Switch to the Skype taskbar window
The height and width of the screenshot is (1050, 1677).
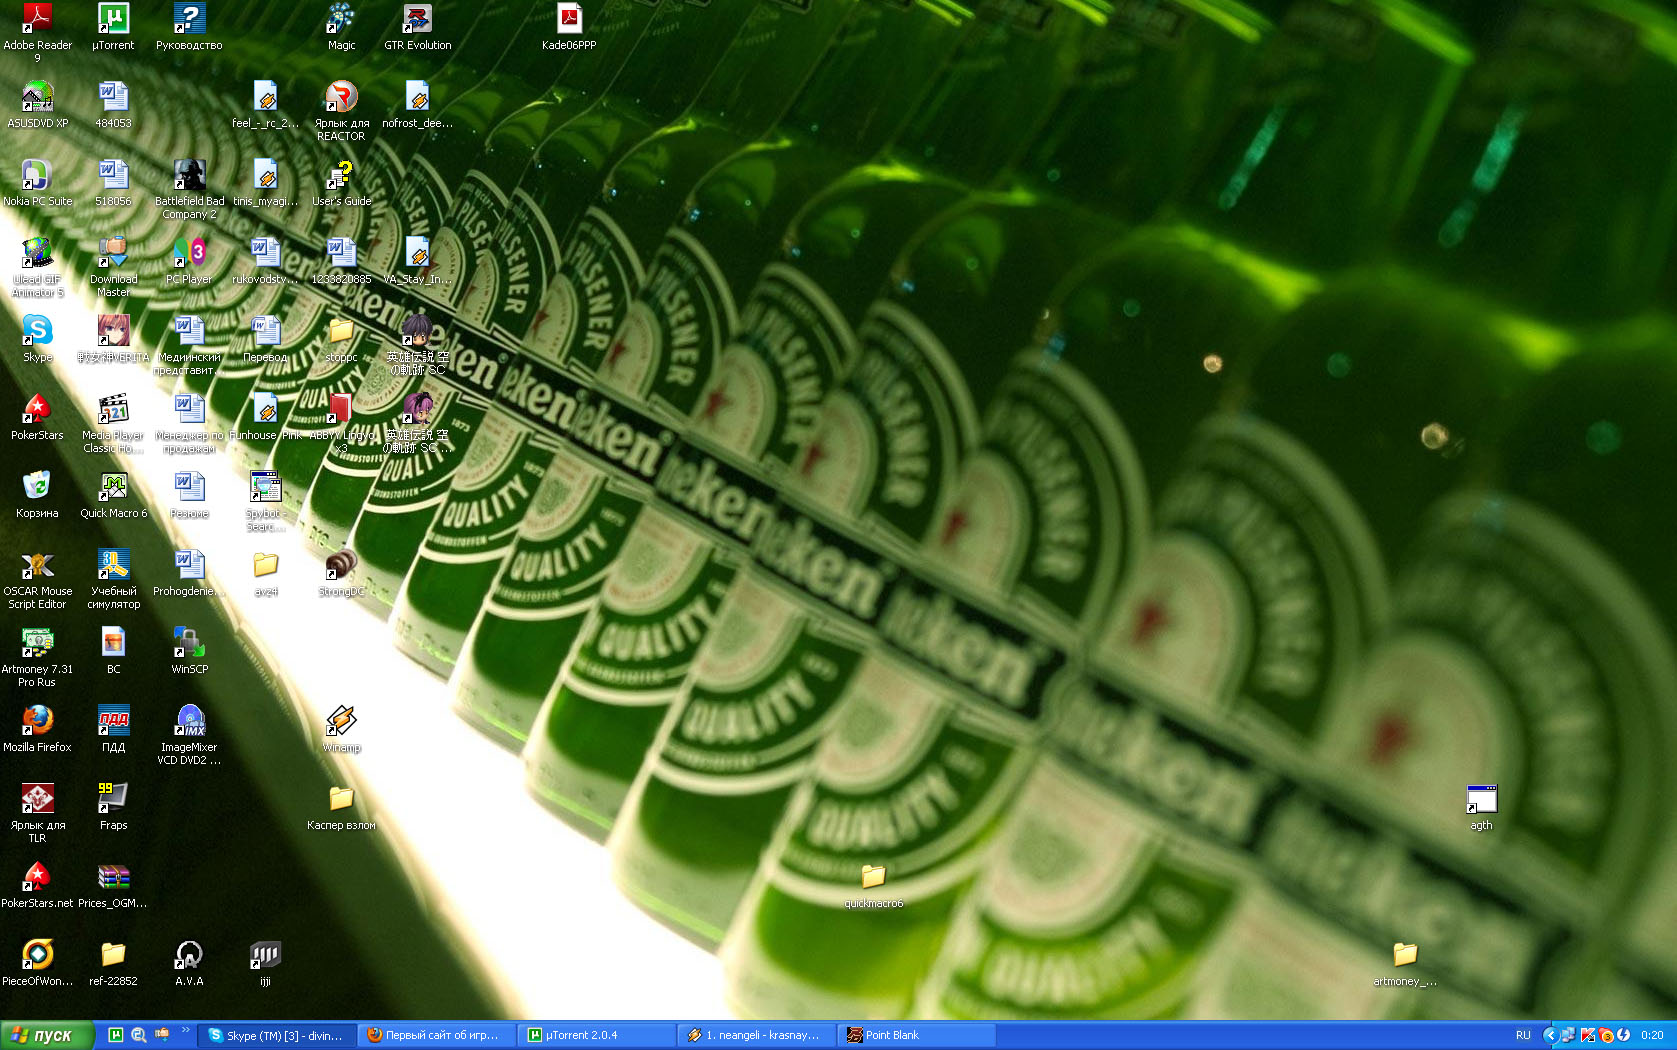tap(277, 1035)
